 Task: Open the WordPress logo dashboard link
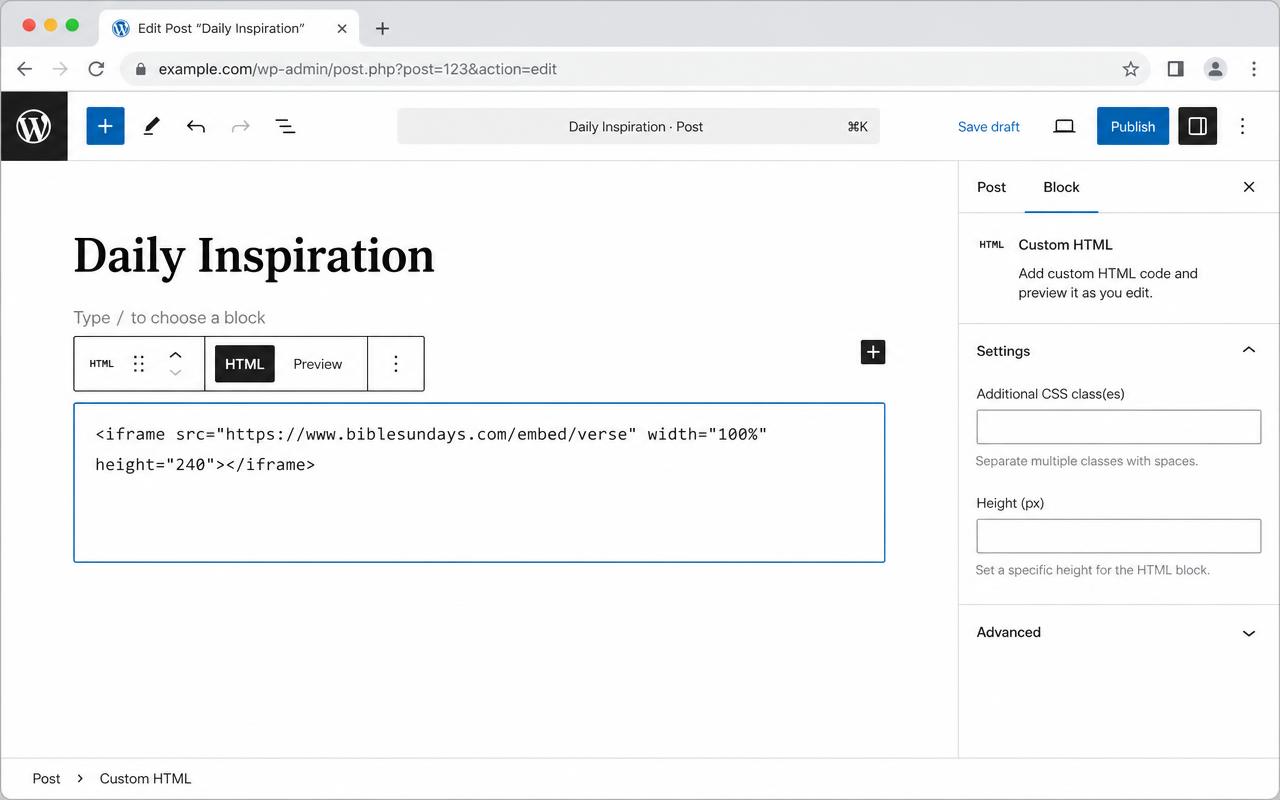point(34,126)
